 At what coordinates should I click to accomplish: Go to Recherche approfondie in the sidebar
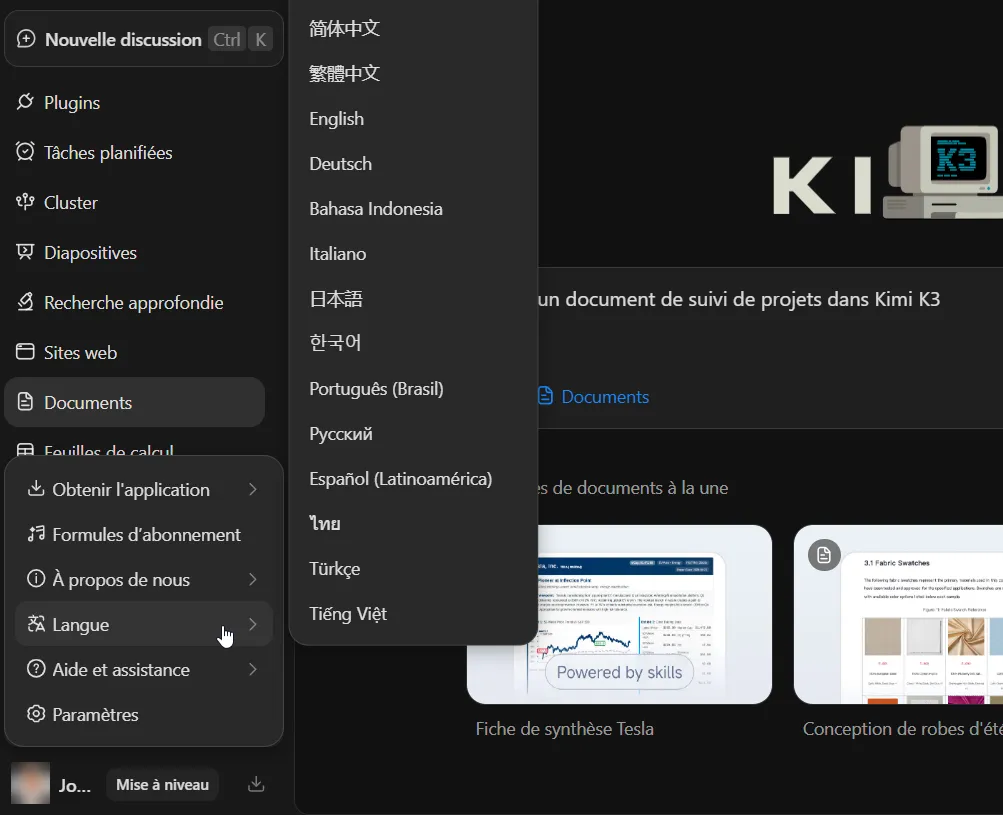tap(134, 302)
